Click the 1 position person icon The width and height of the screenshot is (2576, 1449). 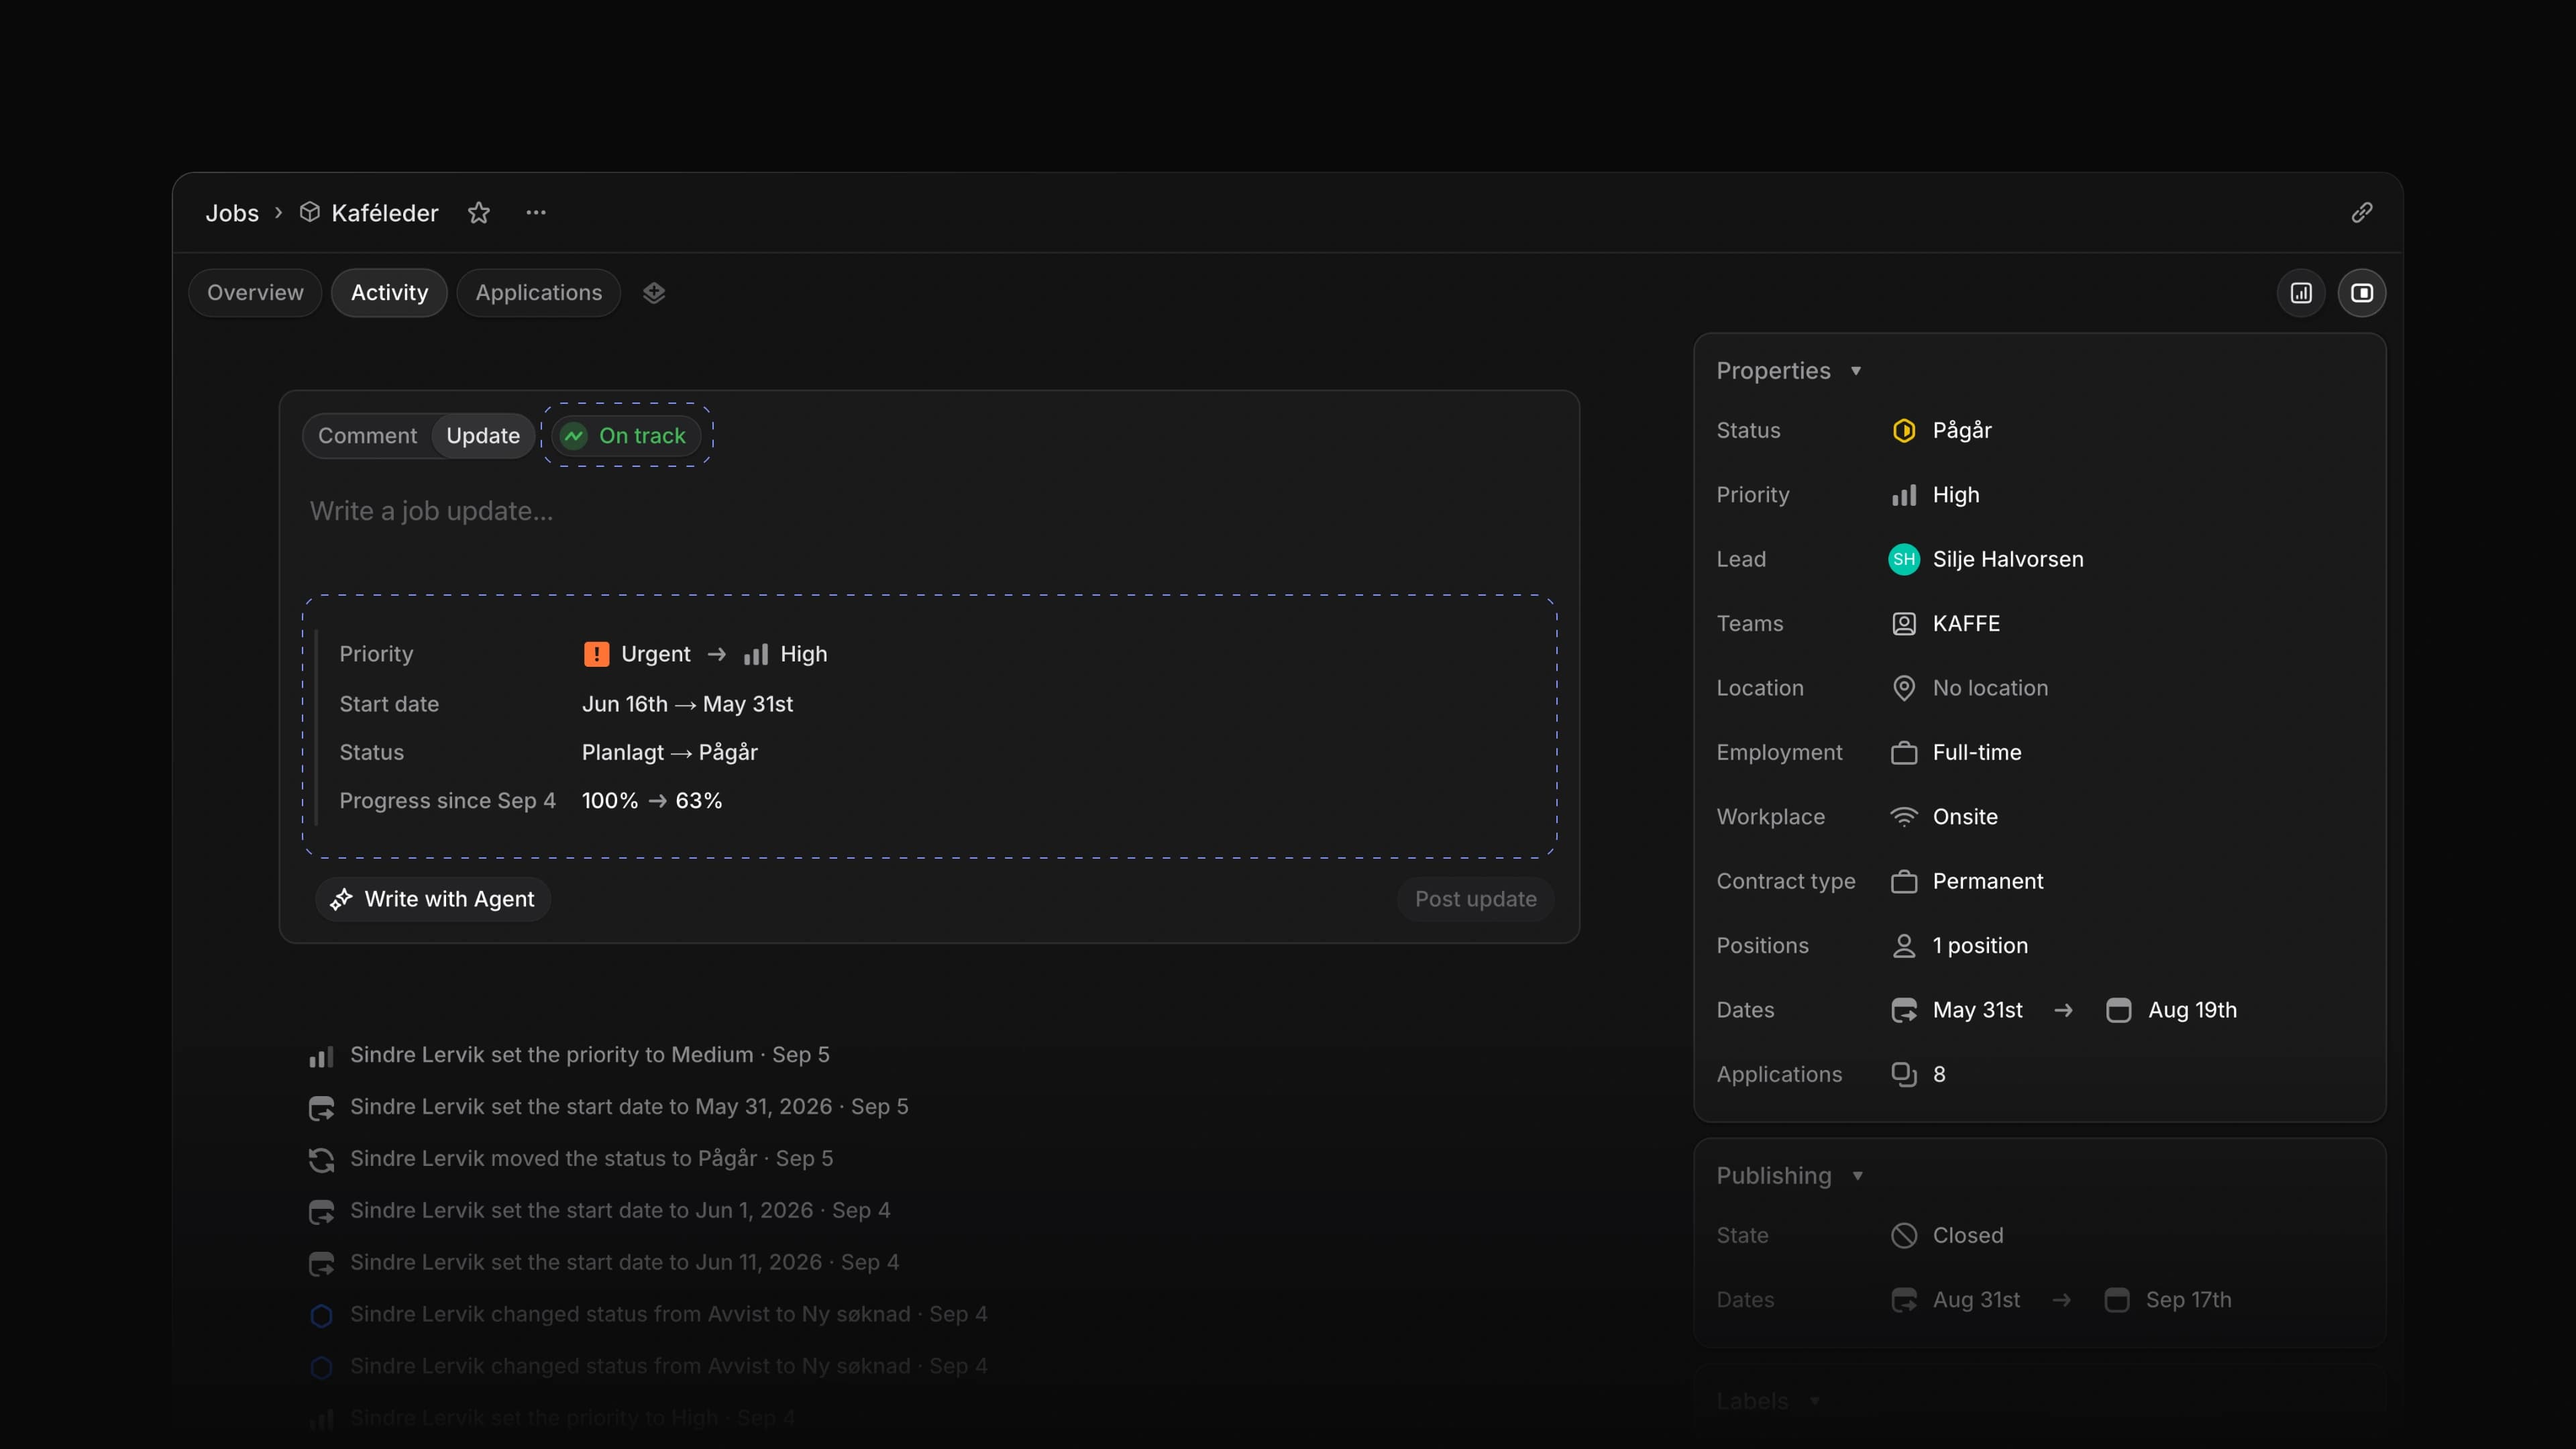click(1904, 946)
